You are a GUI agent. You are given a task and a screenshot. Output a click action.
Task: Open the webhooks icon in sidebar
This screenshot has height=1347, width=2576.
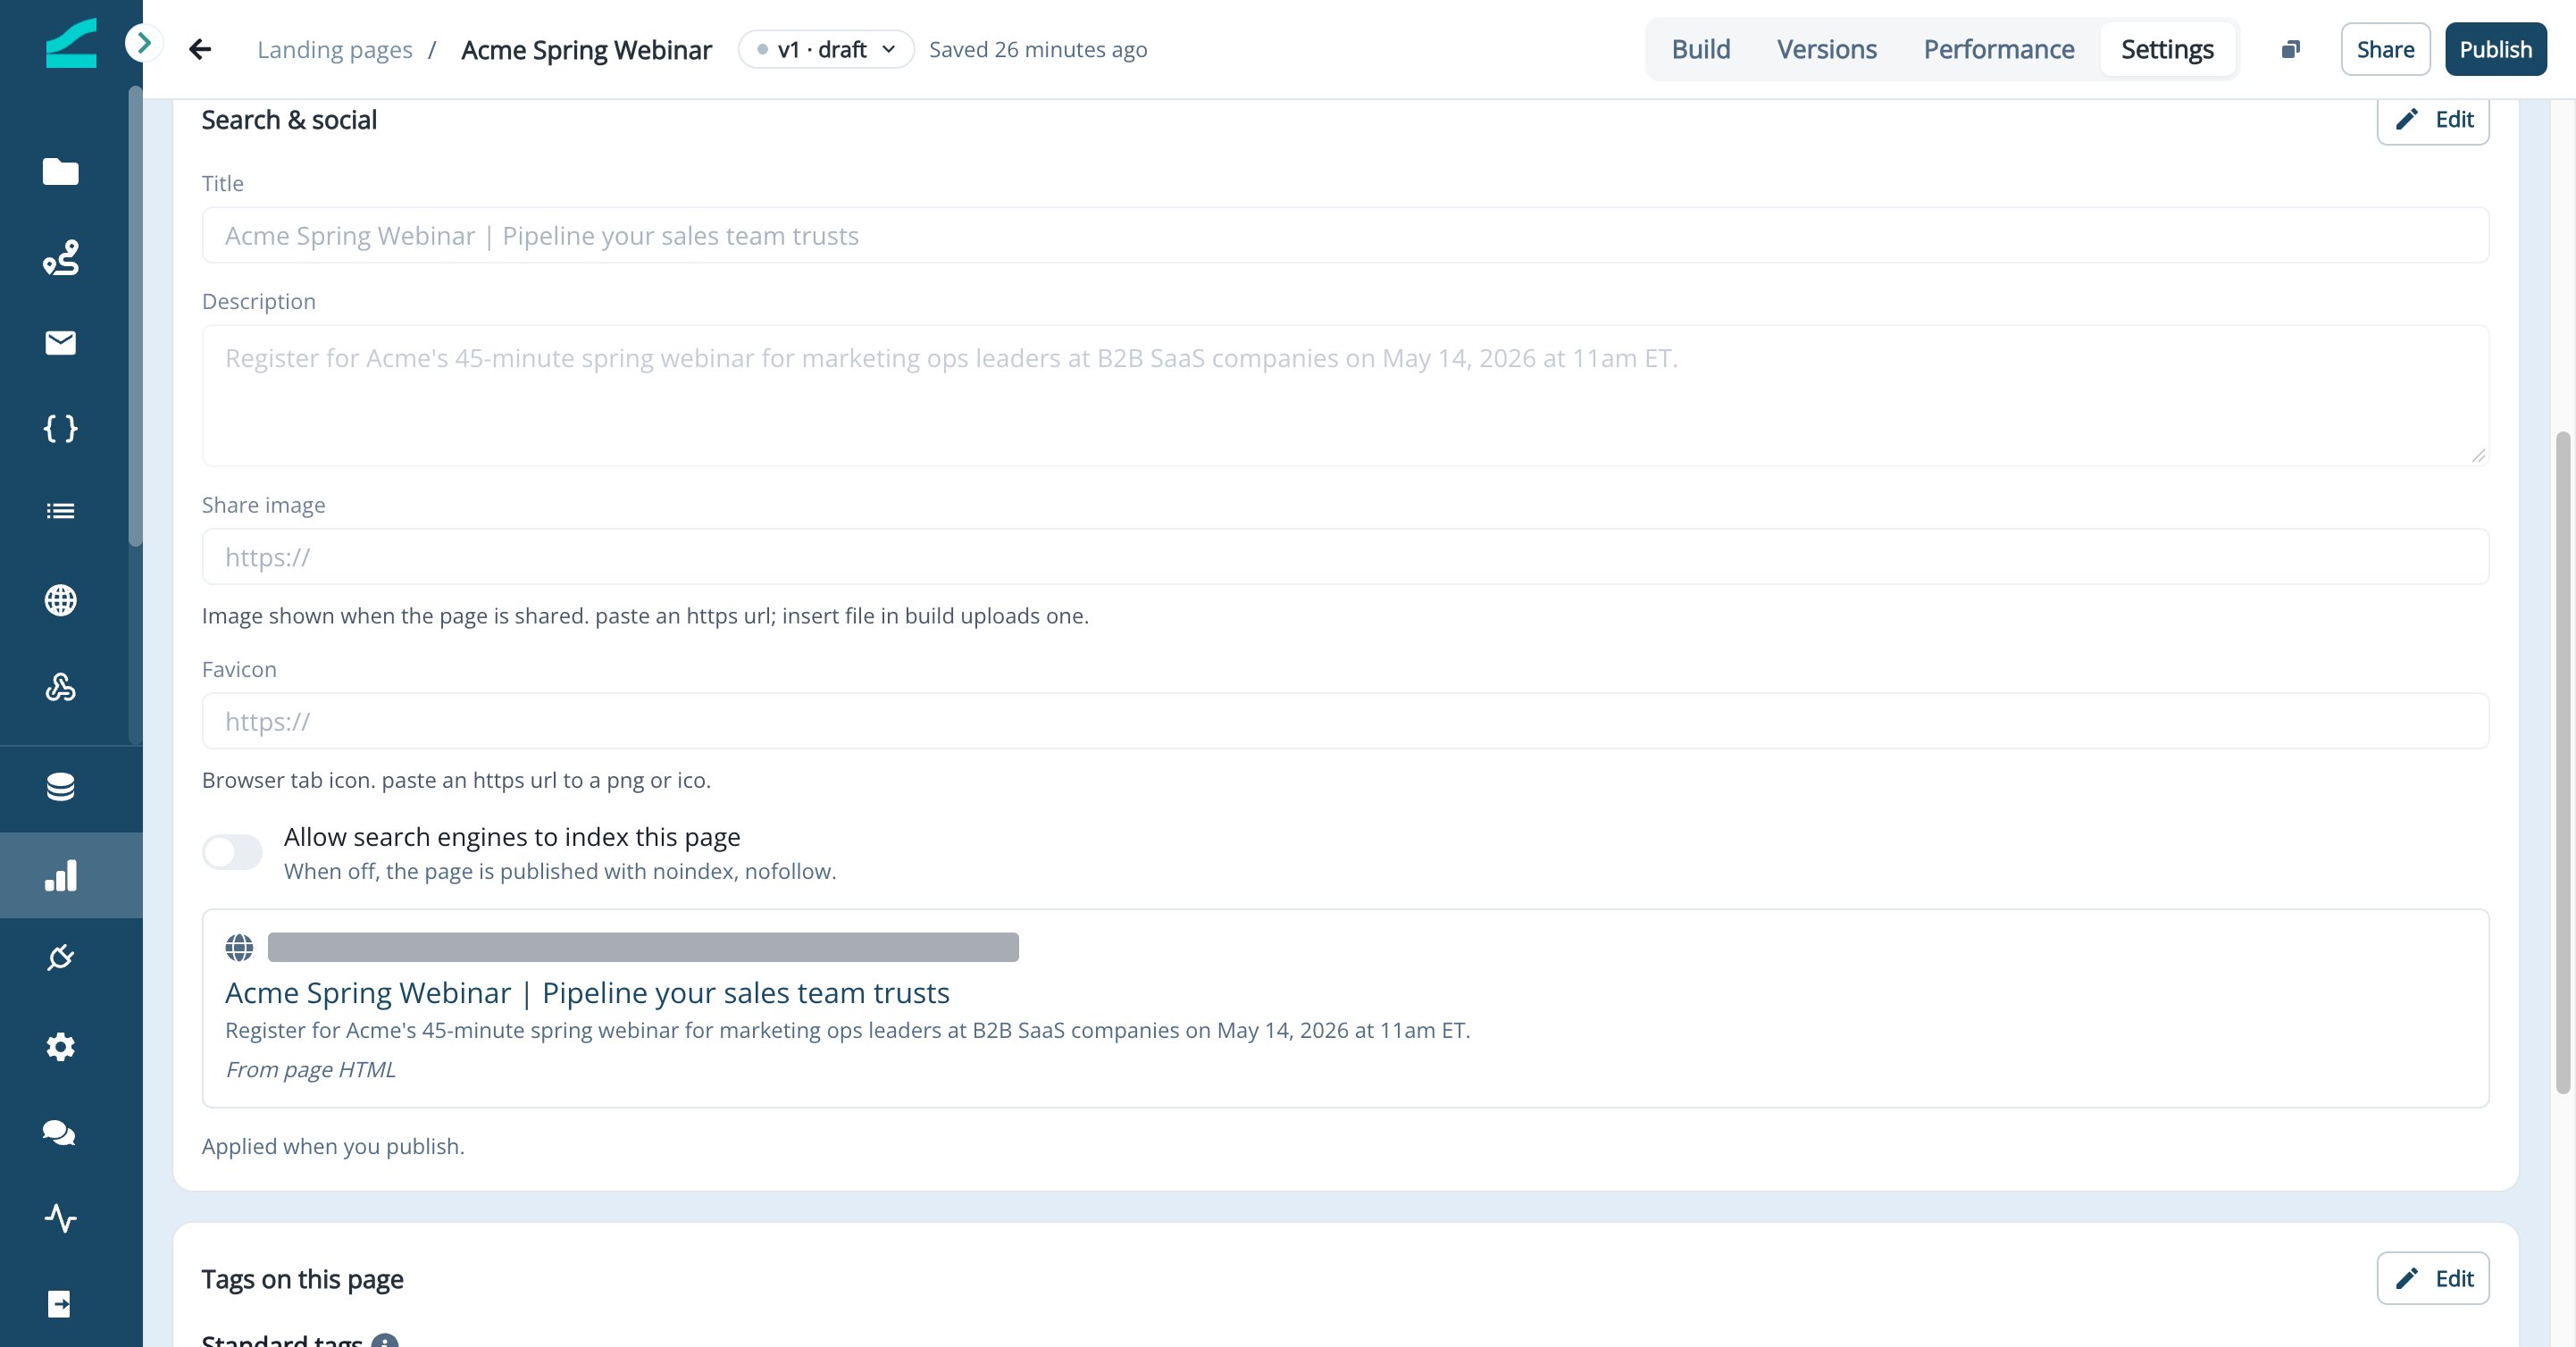[61, 687]
